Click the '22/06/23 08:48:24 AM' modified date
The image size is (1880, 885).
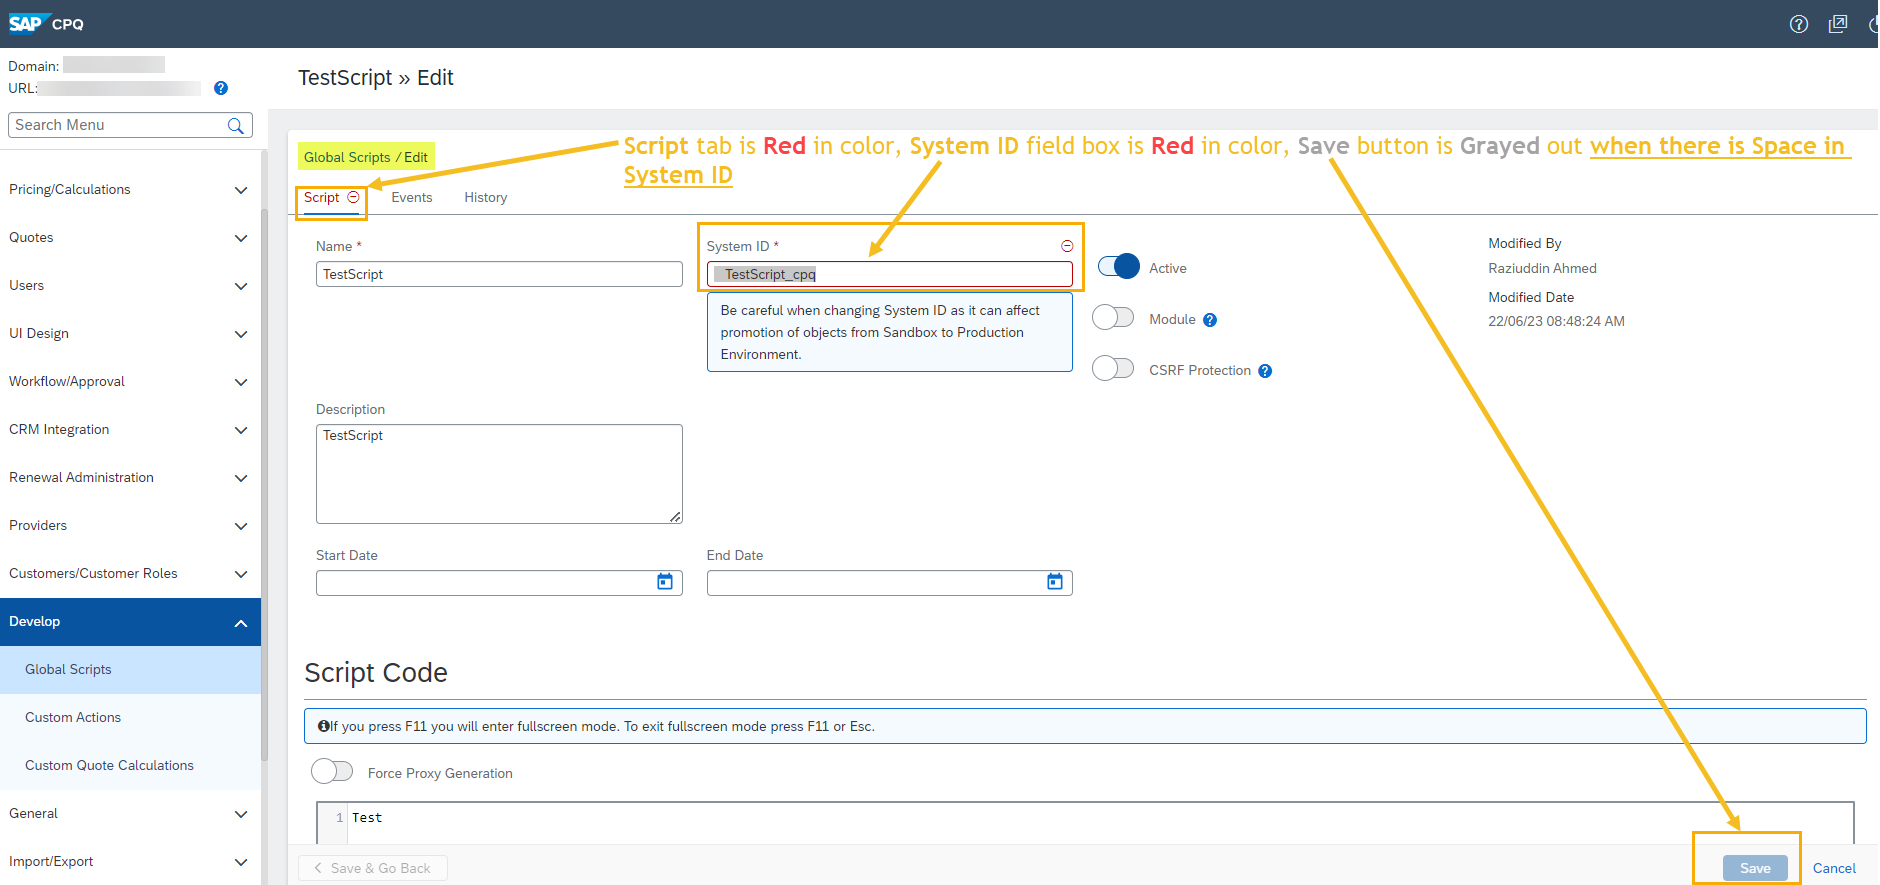pos(1556,321)
